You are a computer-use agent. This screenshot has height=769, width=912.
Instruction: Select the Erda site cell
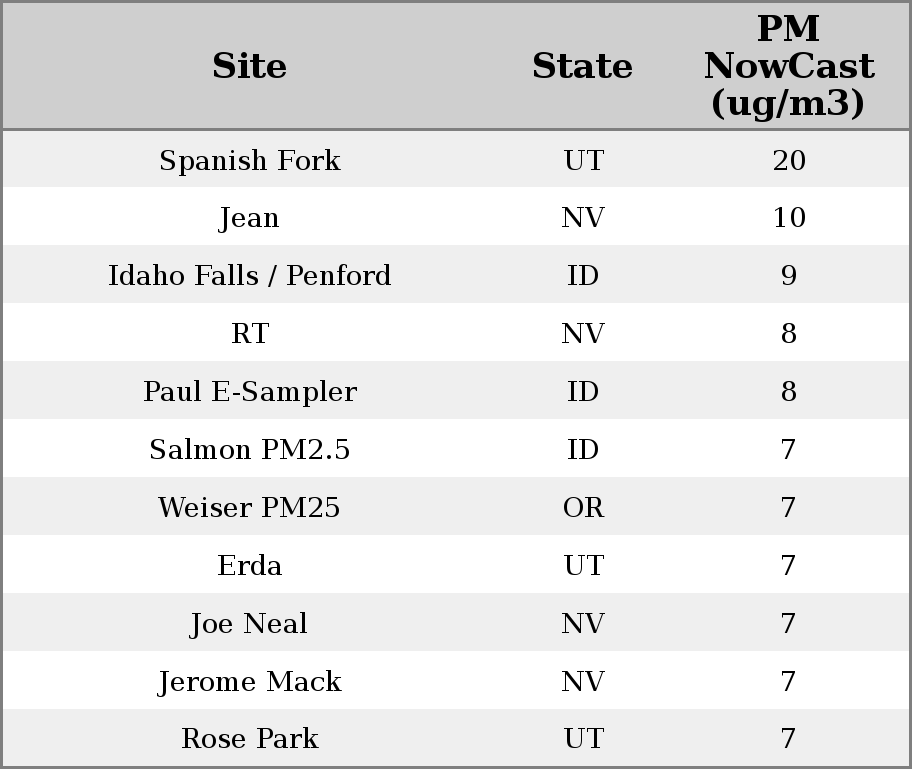[249, 566]
